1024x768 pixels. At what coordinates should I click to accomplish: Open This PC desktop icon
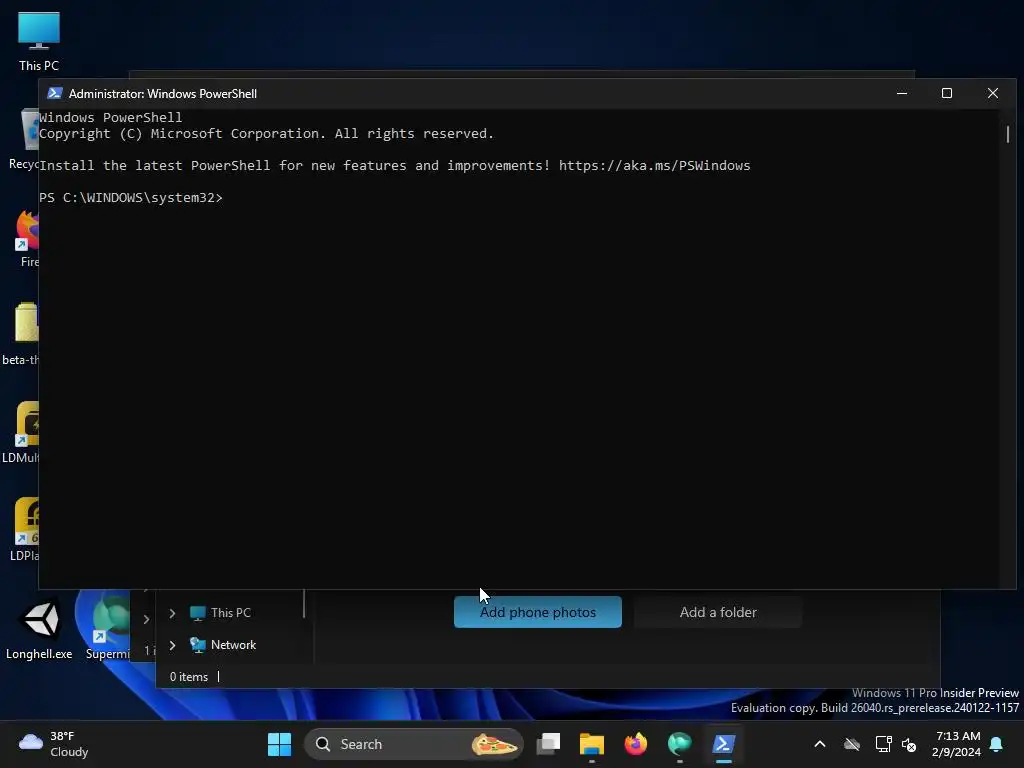pos(39,40)
